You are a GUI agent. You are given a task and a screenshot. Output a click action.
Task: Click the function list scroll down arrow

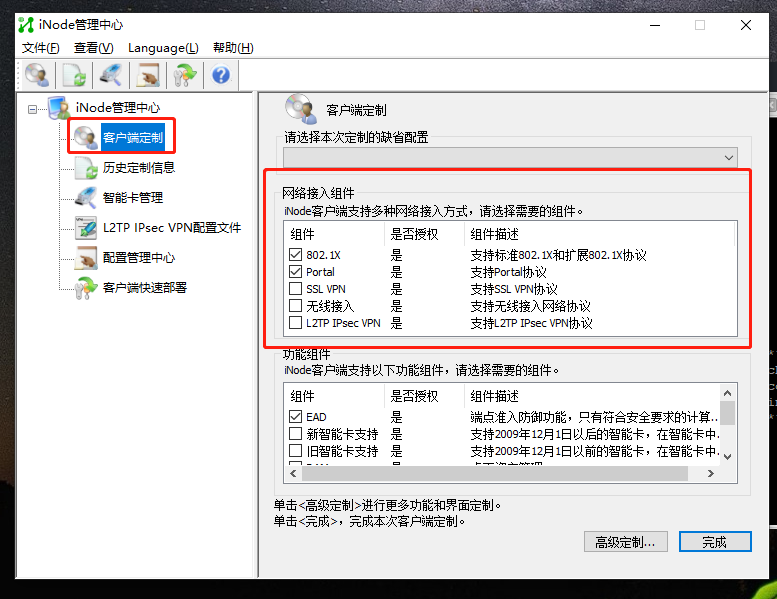click(727, 457)
